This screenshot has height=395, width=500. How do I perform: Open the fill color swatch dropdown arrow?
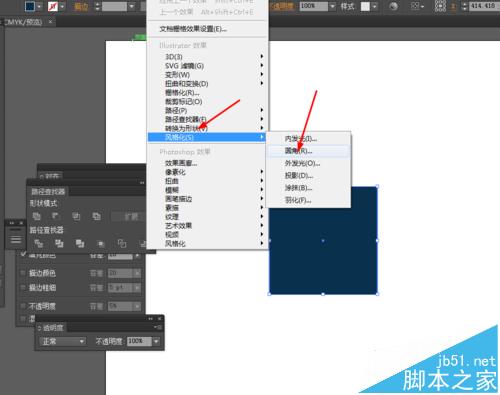point(39,6)
